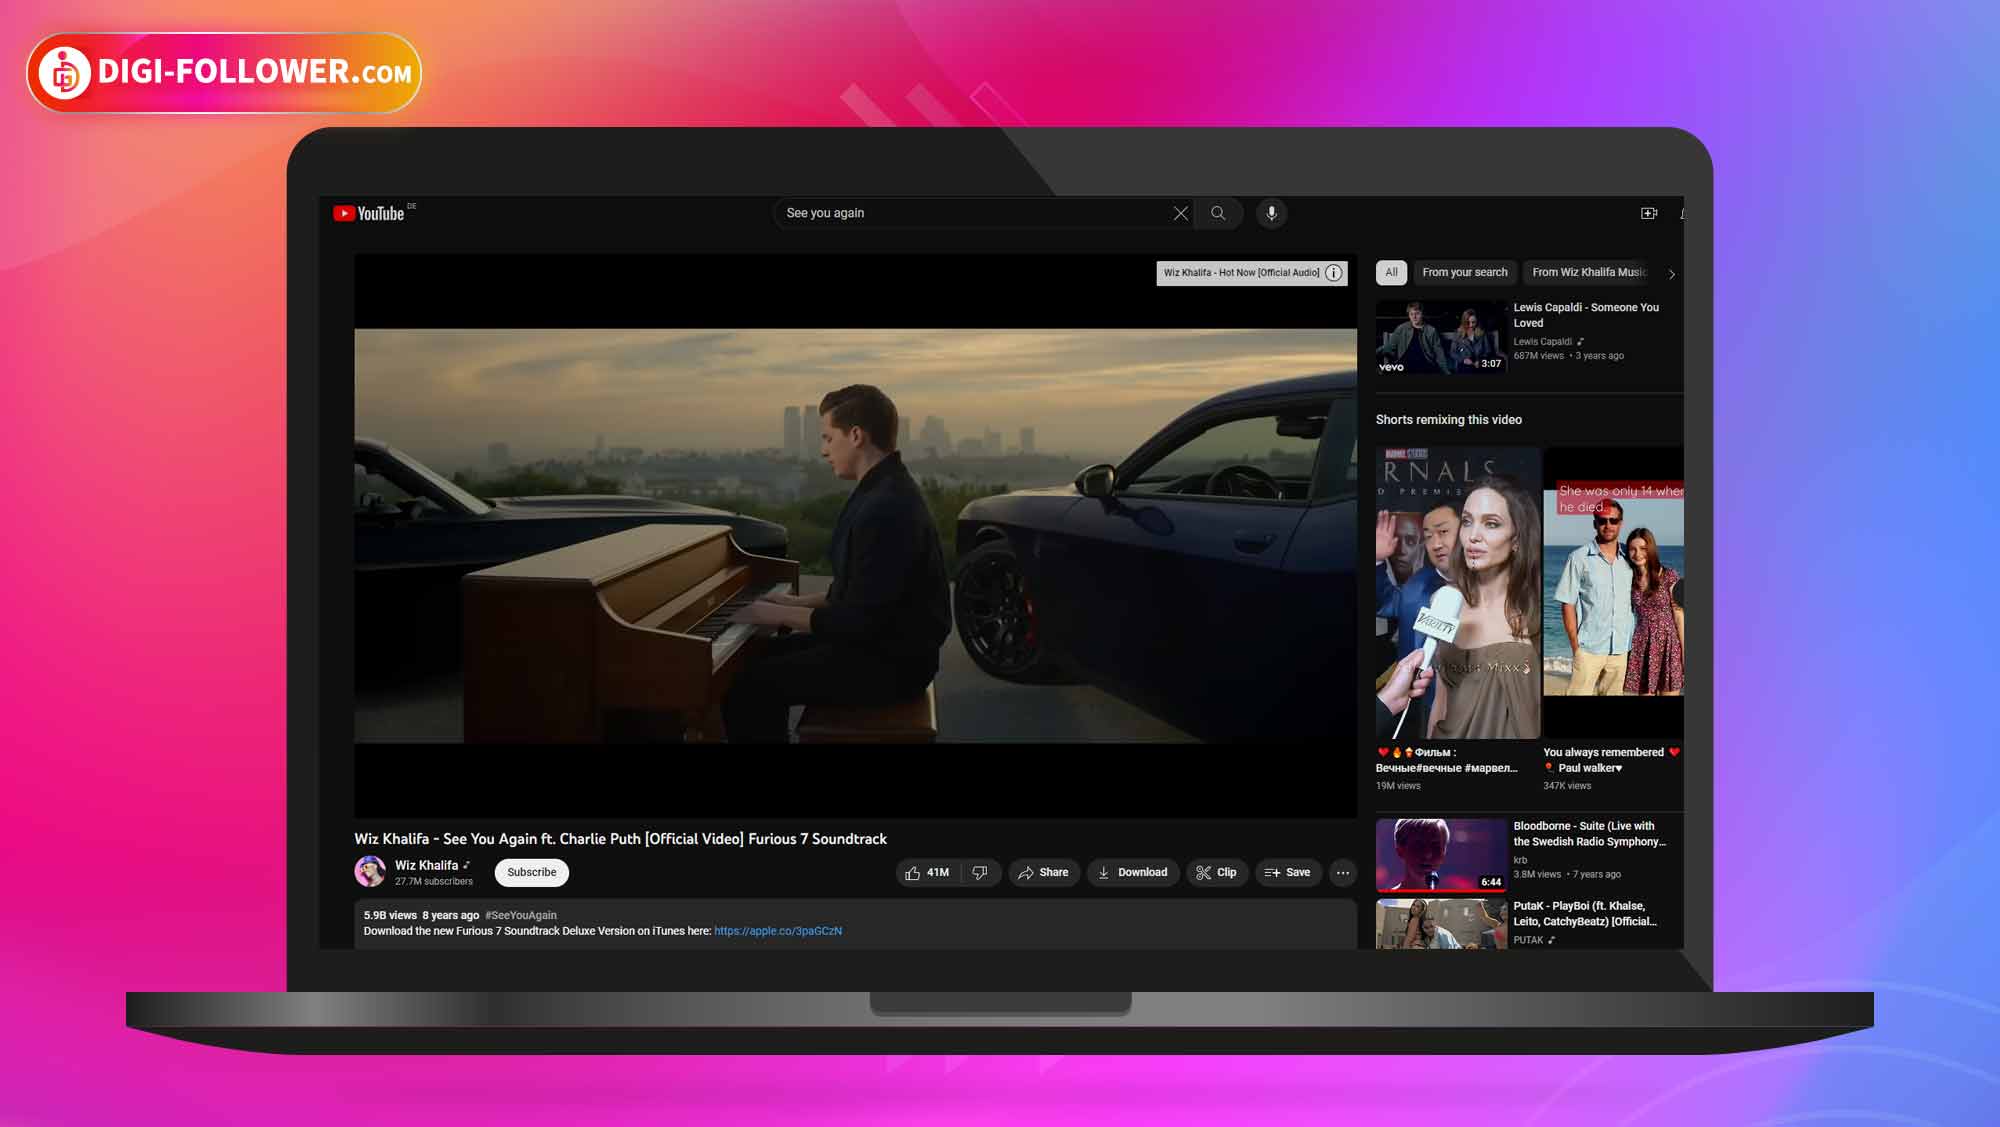
Task: Create a Clip with scissors button
Action: coord(1216,873)
